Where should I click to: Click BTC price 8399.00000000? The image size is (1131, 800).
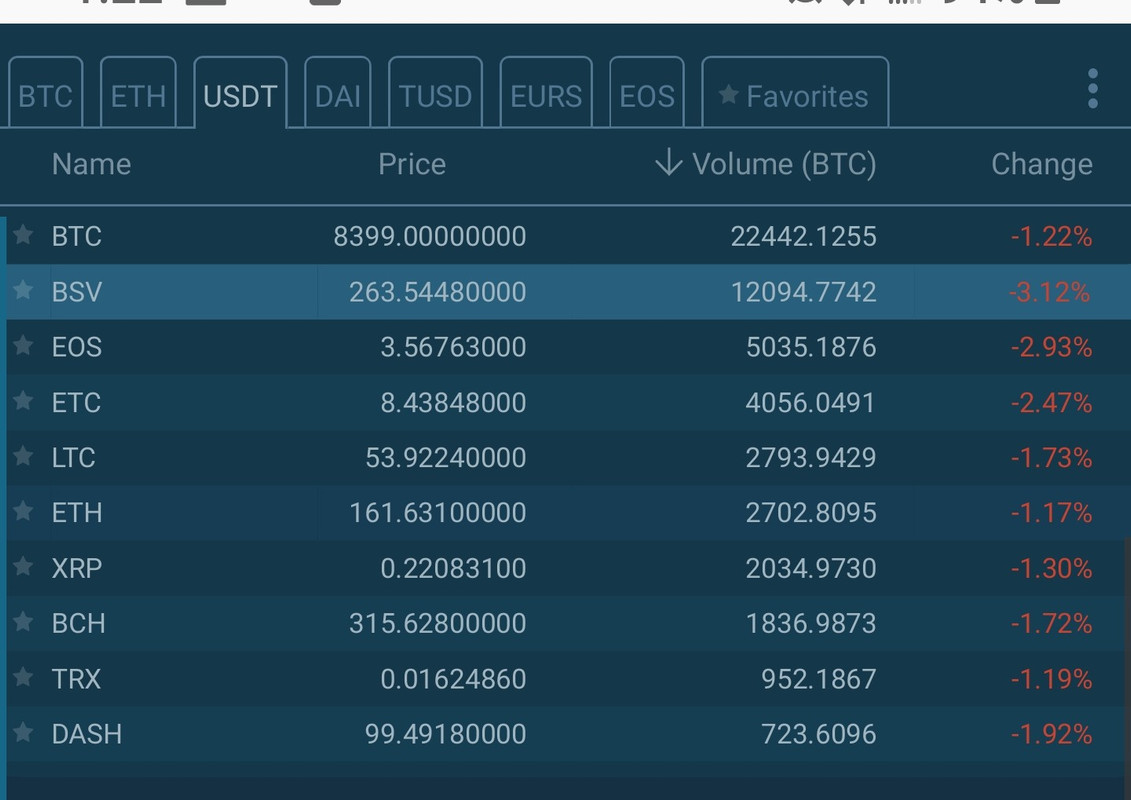tap(430, 237)
